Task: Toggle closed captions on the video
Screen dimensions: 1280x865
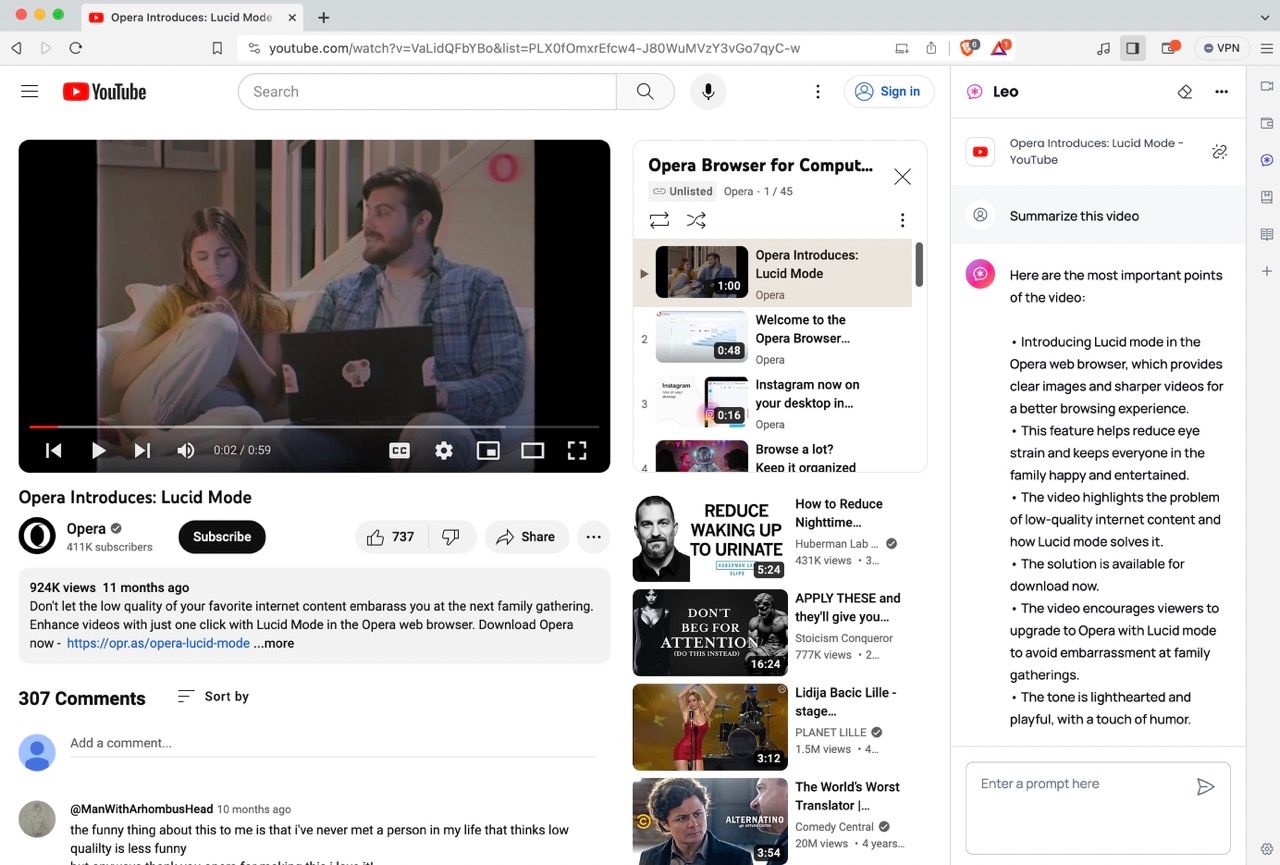Action: (399, 451)
